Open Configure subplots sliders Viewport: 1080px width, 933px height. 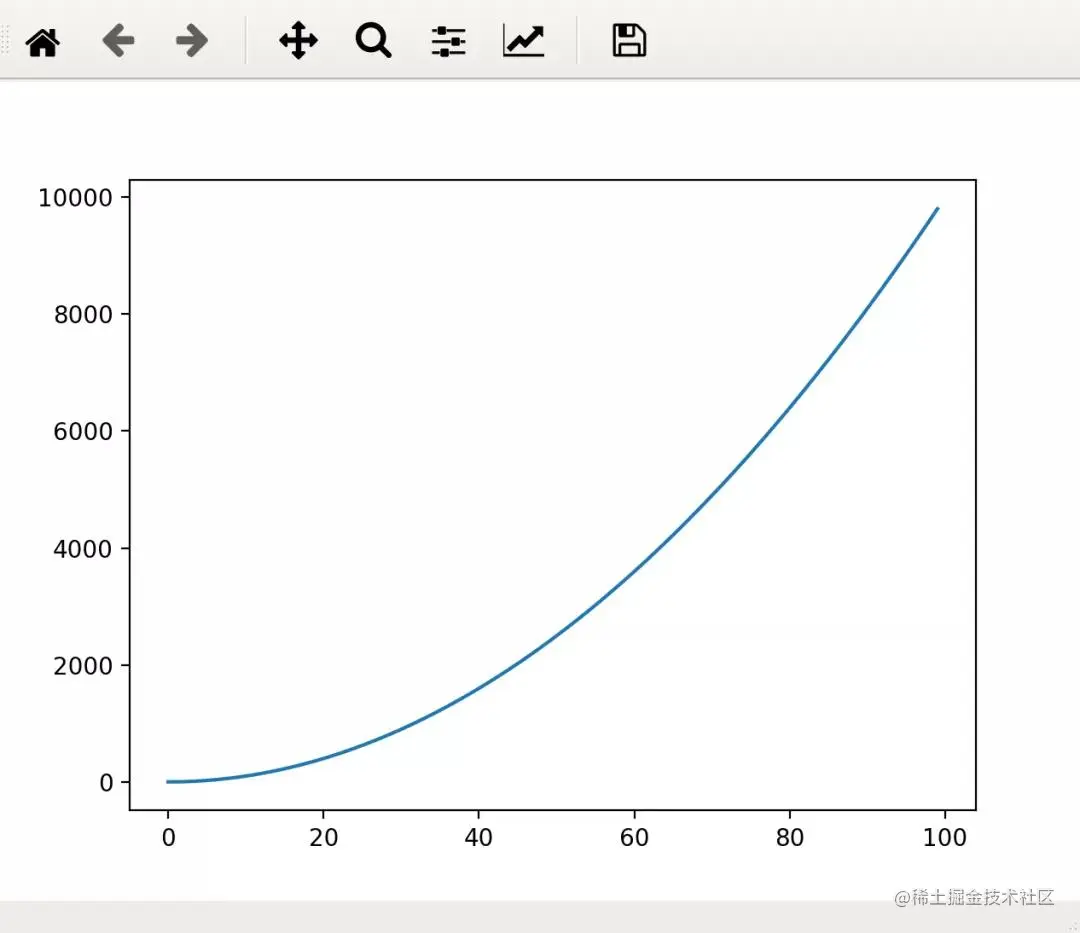448,41
